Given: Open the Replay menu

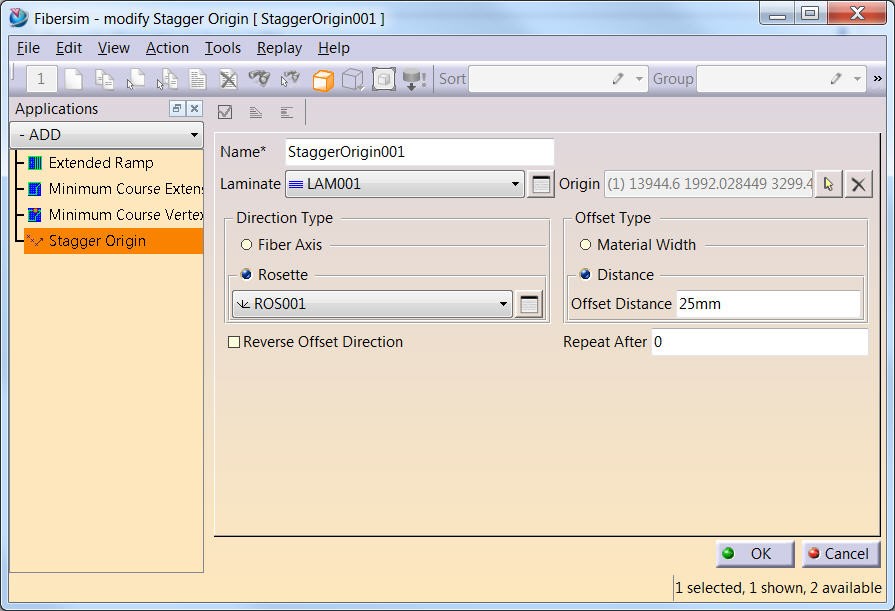Looking at the screenshot, I should [279, 47].
